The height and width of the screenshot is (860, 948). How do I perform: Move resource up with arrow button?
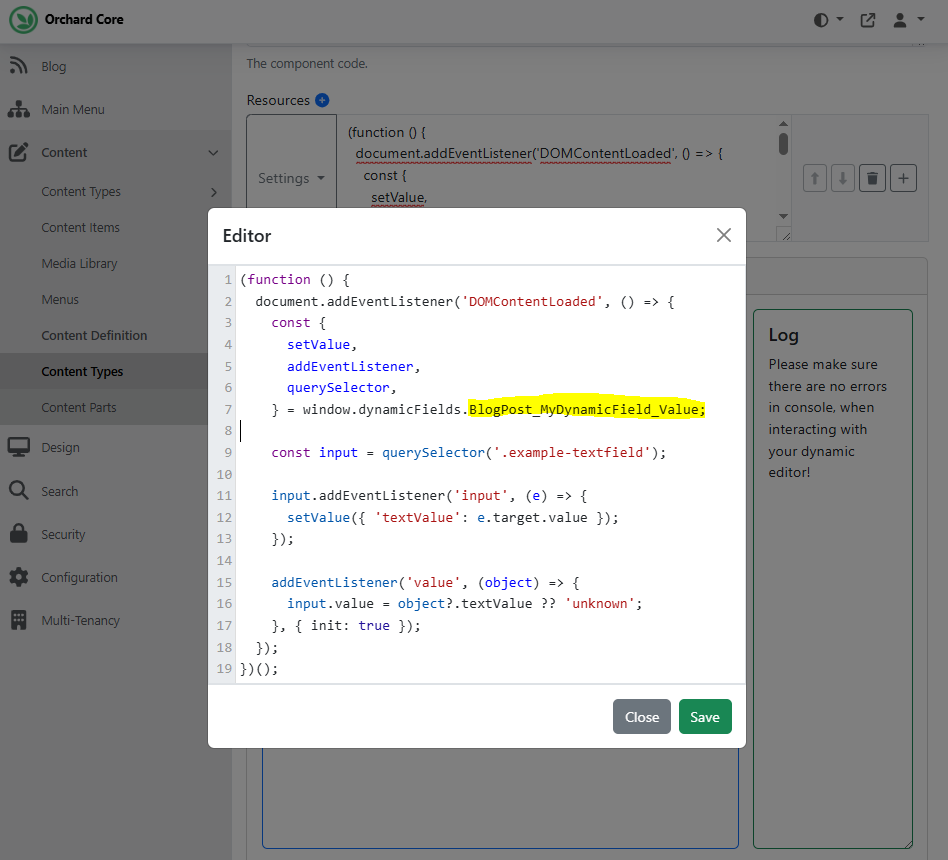point(815,178)
